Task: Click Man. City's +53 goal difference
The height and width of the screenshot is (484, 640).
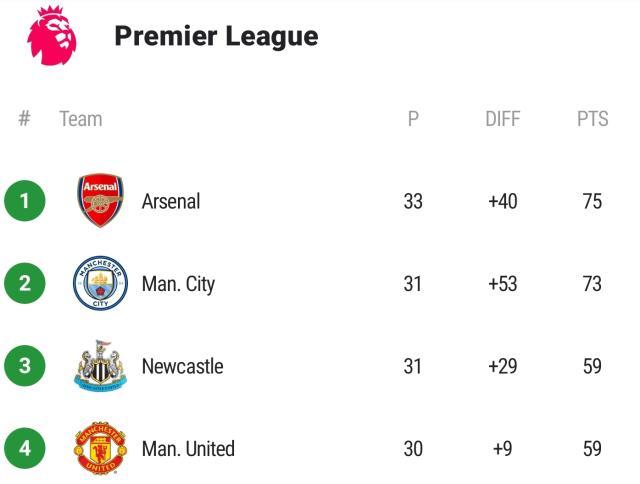Action: click(x=503, y=284)
